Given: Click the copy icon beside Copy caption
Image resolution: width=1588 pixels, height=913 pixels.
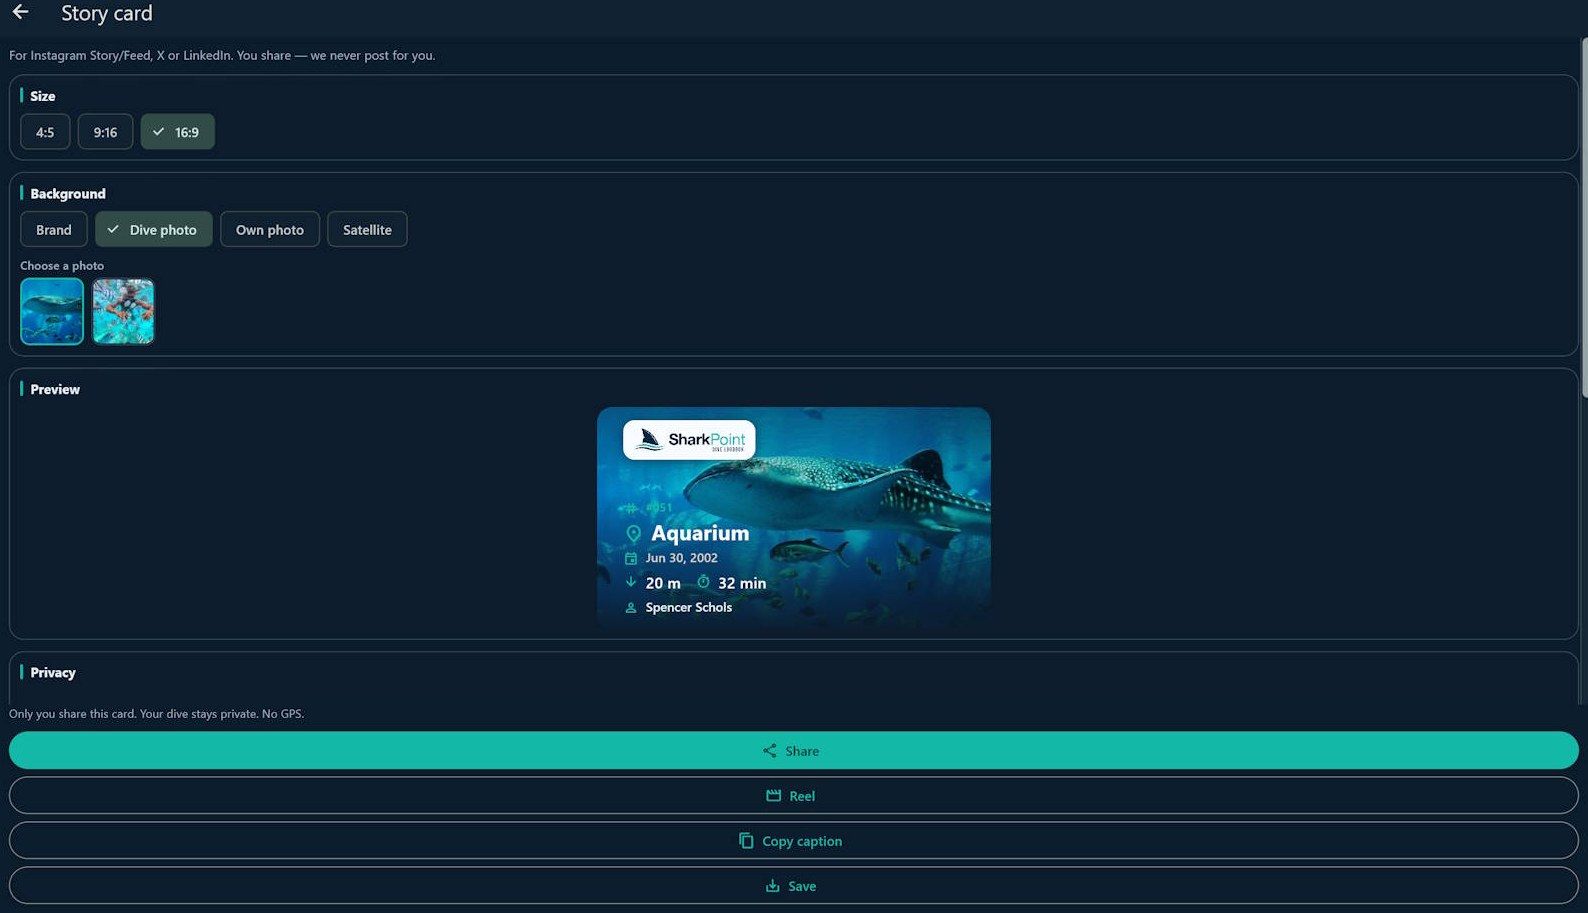Looking at the screenshot, I should click(746, 841).
